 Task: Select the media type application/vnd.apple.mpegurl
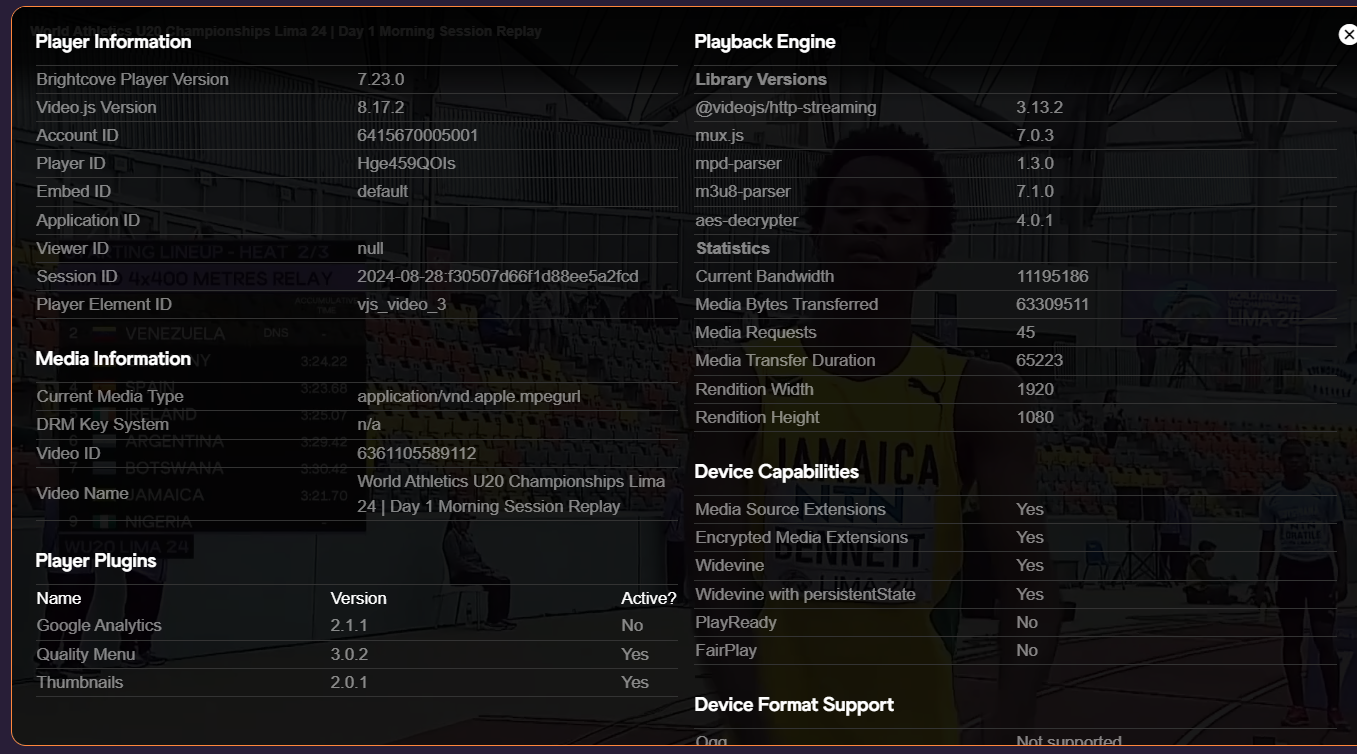tap(468, 396)
